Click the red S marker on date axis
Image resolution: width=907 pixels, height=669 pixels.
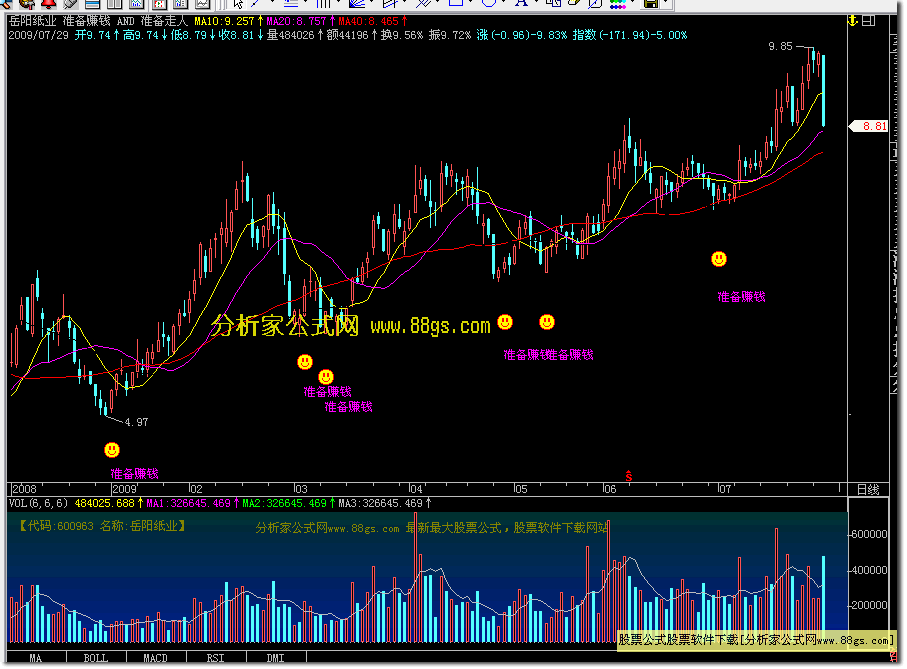tap(629, 476)
